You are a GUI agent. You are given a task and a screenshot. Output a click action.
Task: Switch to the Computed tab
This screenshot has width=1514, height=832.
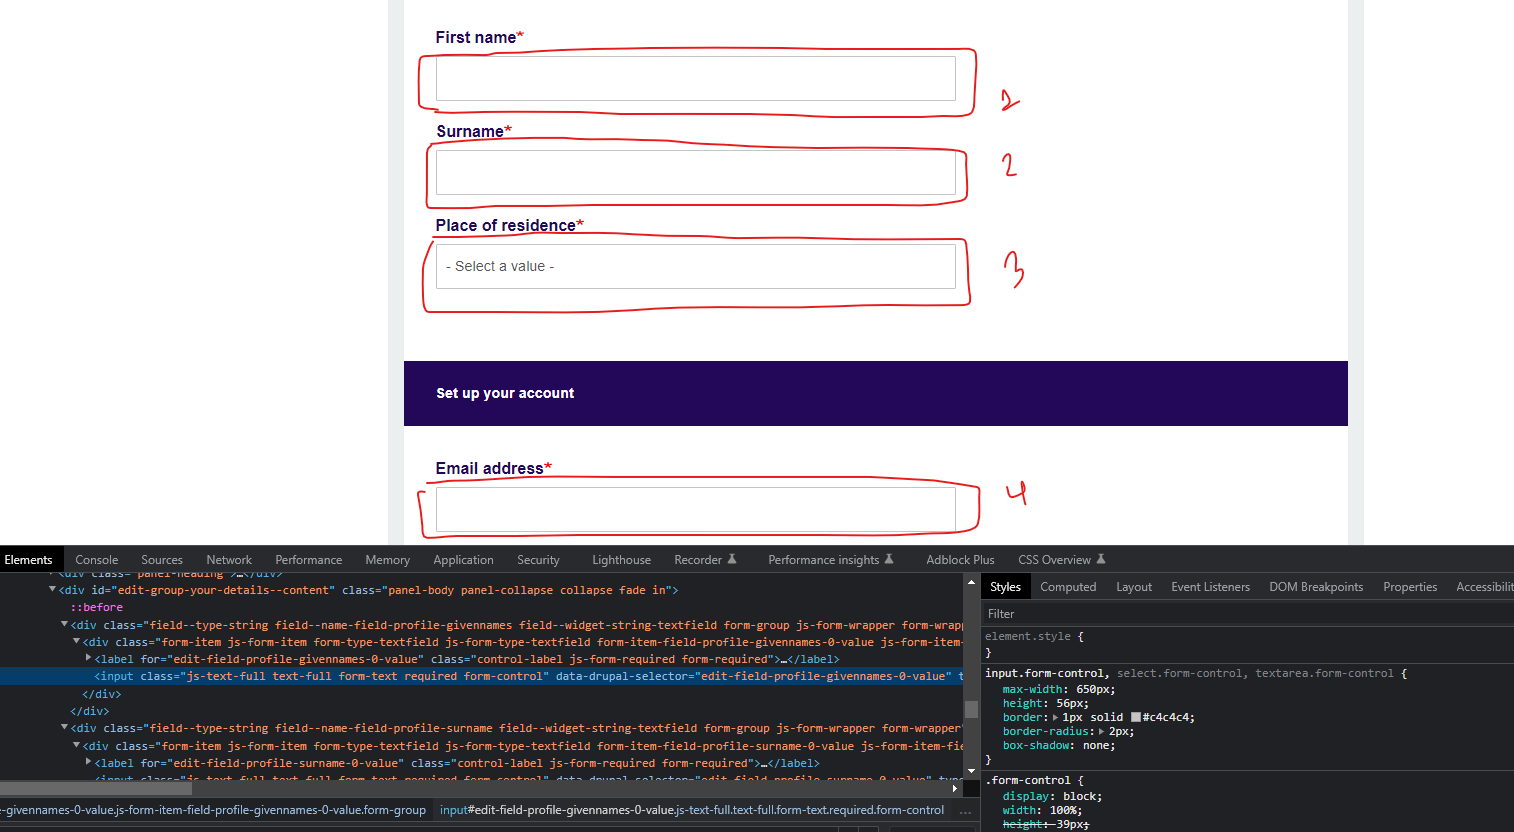coord(1068,586)
